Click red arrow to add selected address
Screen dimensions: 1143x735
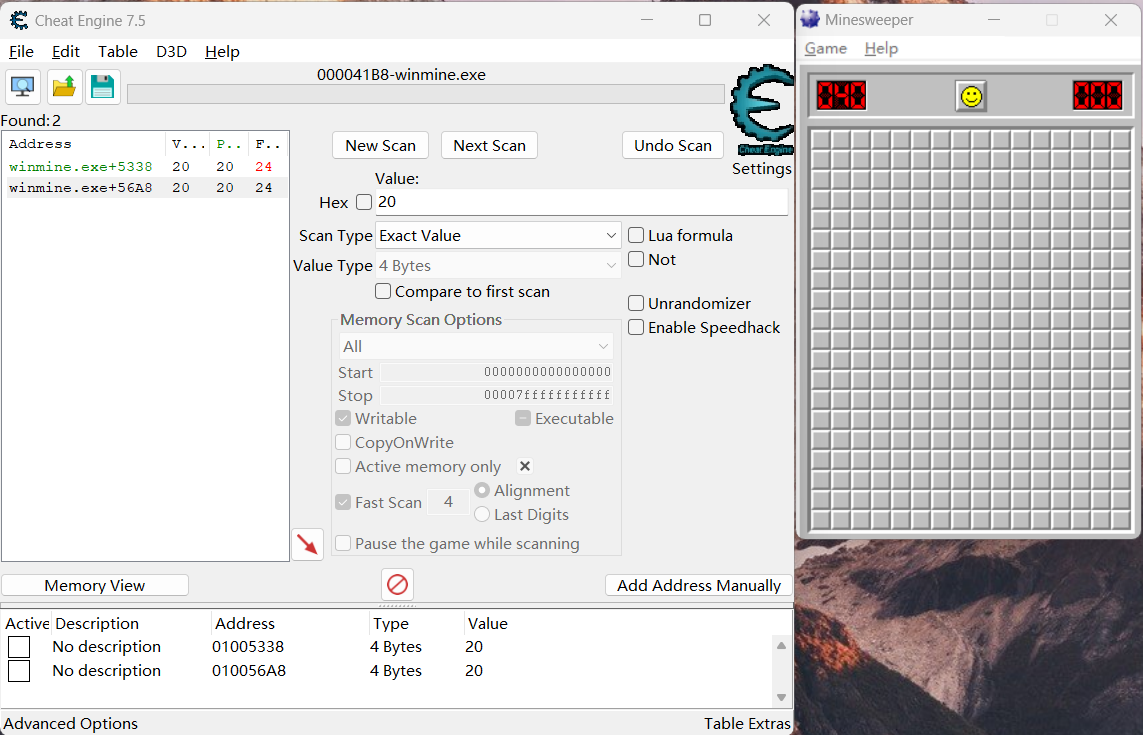click(x=308, y=544)
